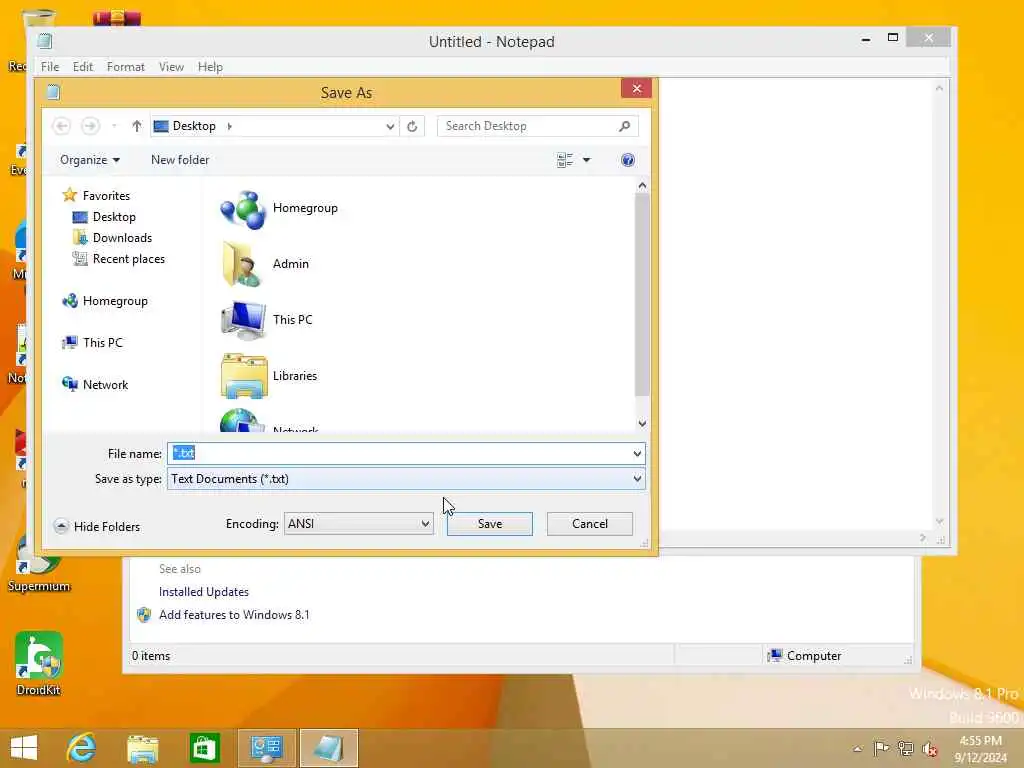Open the view options dropdown arrow
This screenshot has width=1024, height=768.
click(x=586, y=160)
